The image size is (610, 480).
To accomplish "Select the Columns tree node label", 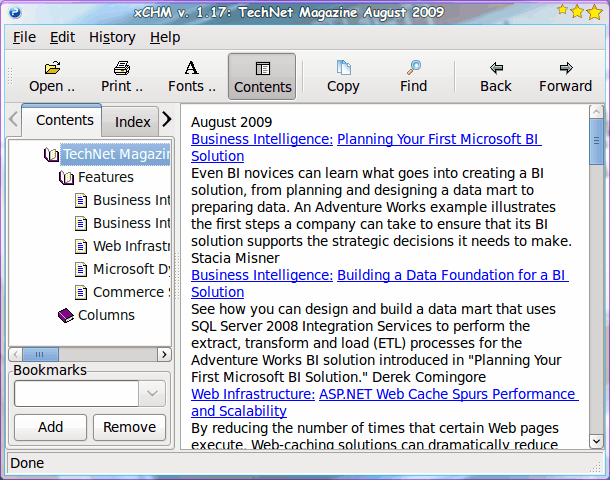I will click(x=106, y=315).
